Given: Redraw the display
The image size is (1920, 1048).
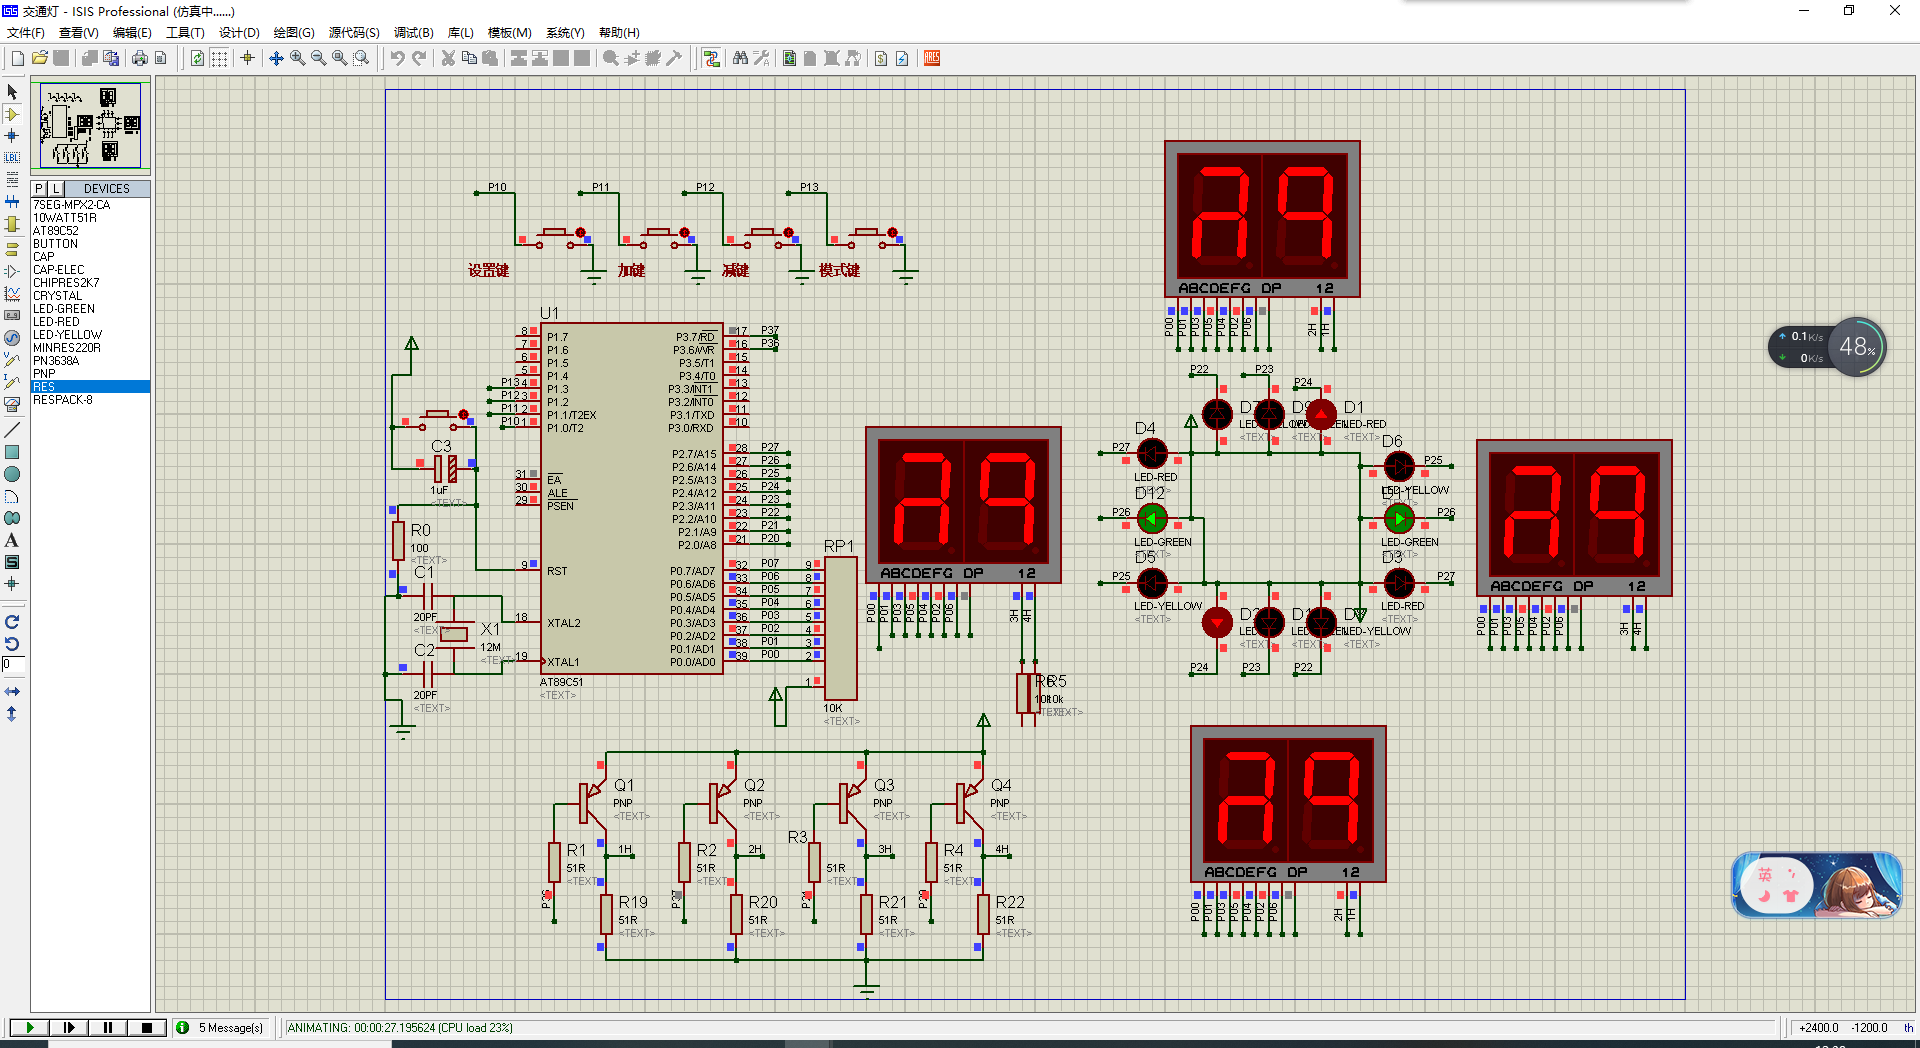Looking at the screenshot, I should coord(197,58).
